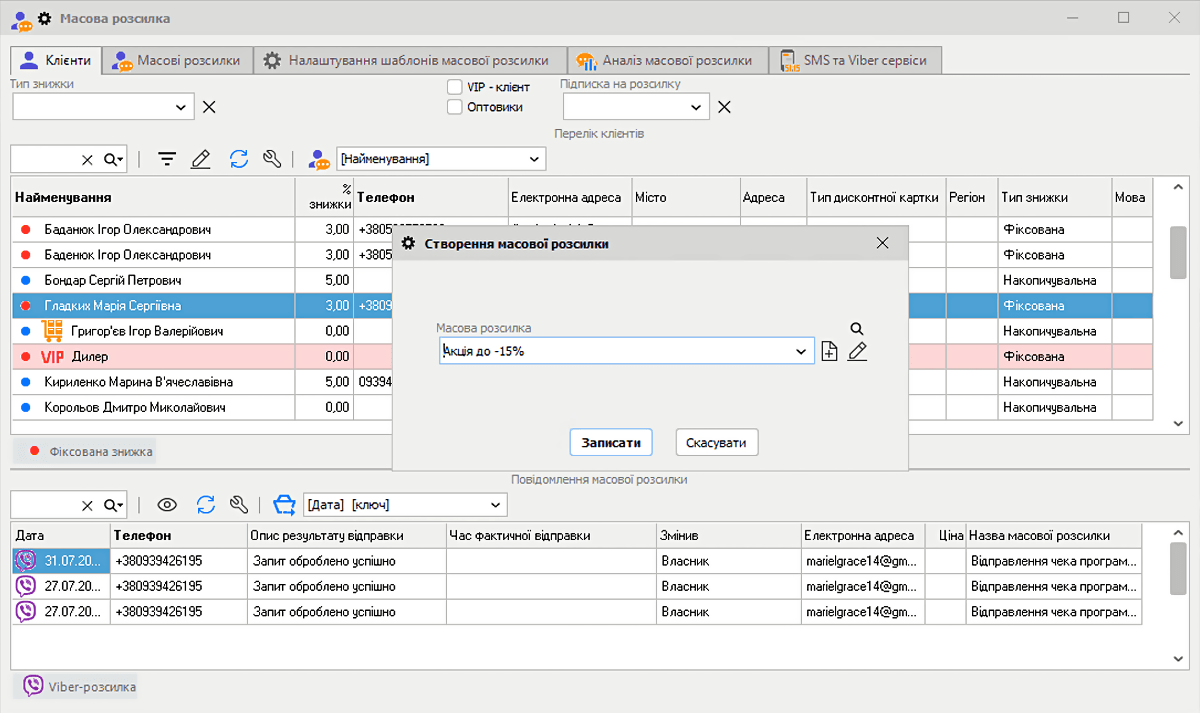
Task: Click the add new document icon in dialog
Action: tap(829, 351)
